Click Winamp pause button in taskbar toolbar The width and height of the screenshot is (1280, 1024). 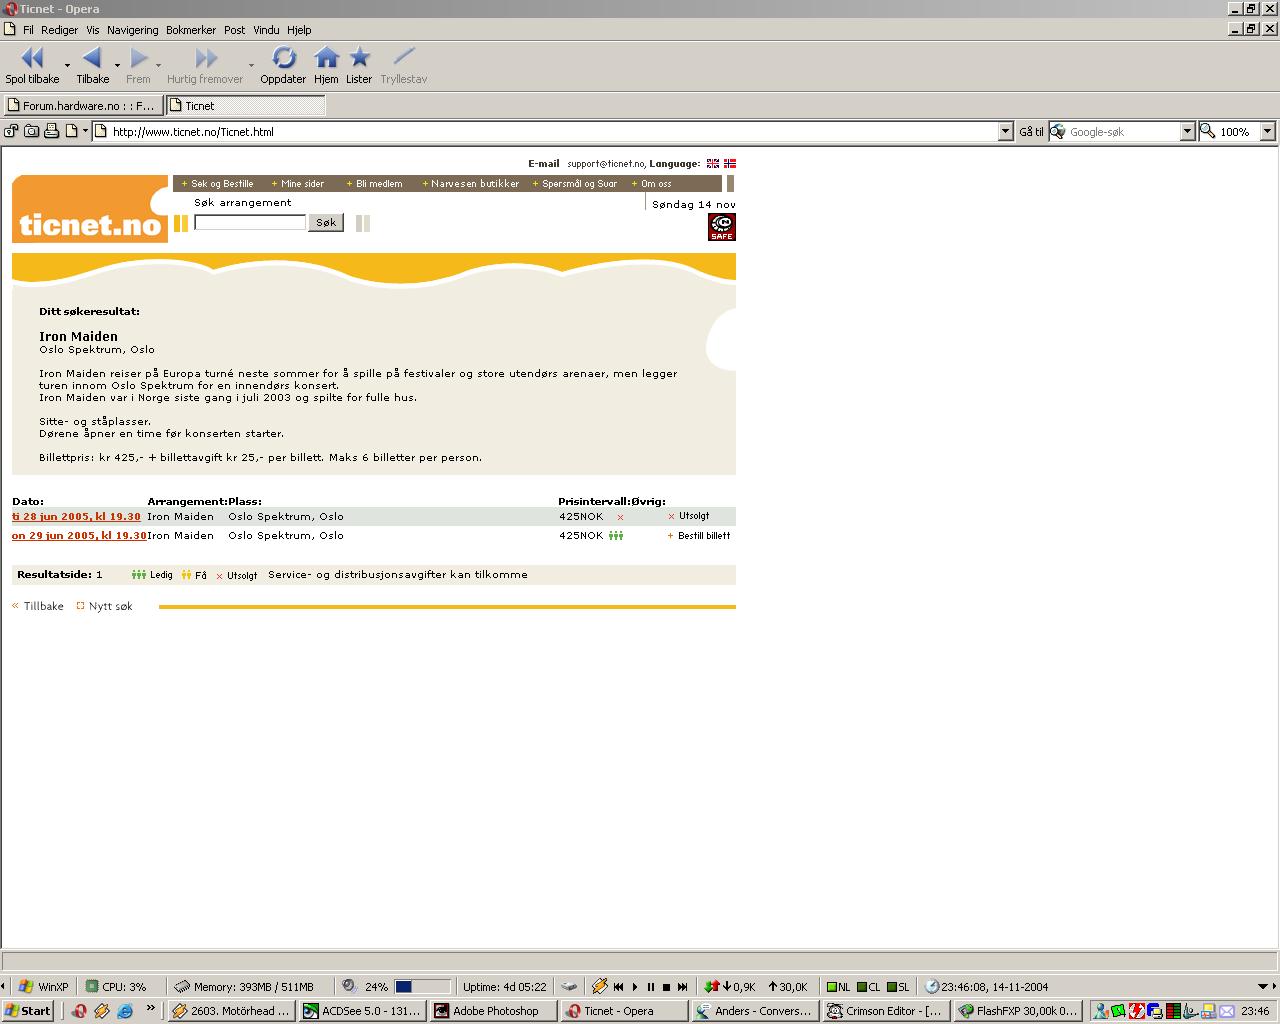pos(650,987)
